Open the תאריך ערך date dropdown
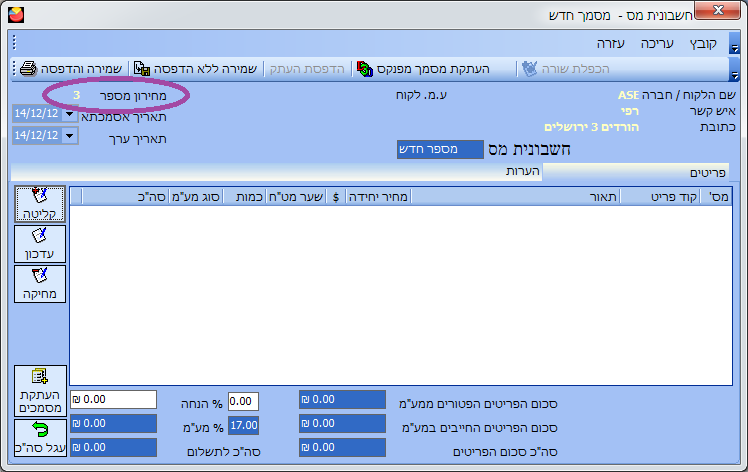The height and width of the screenshot is (472, 748). [x=70, y=136]
